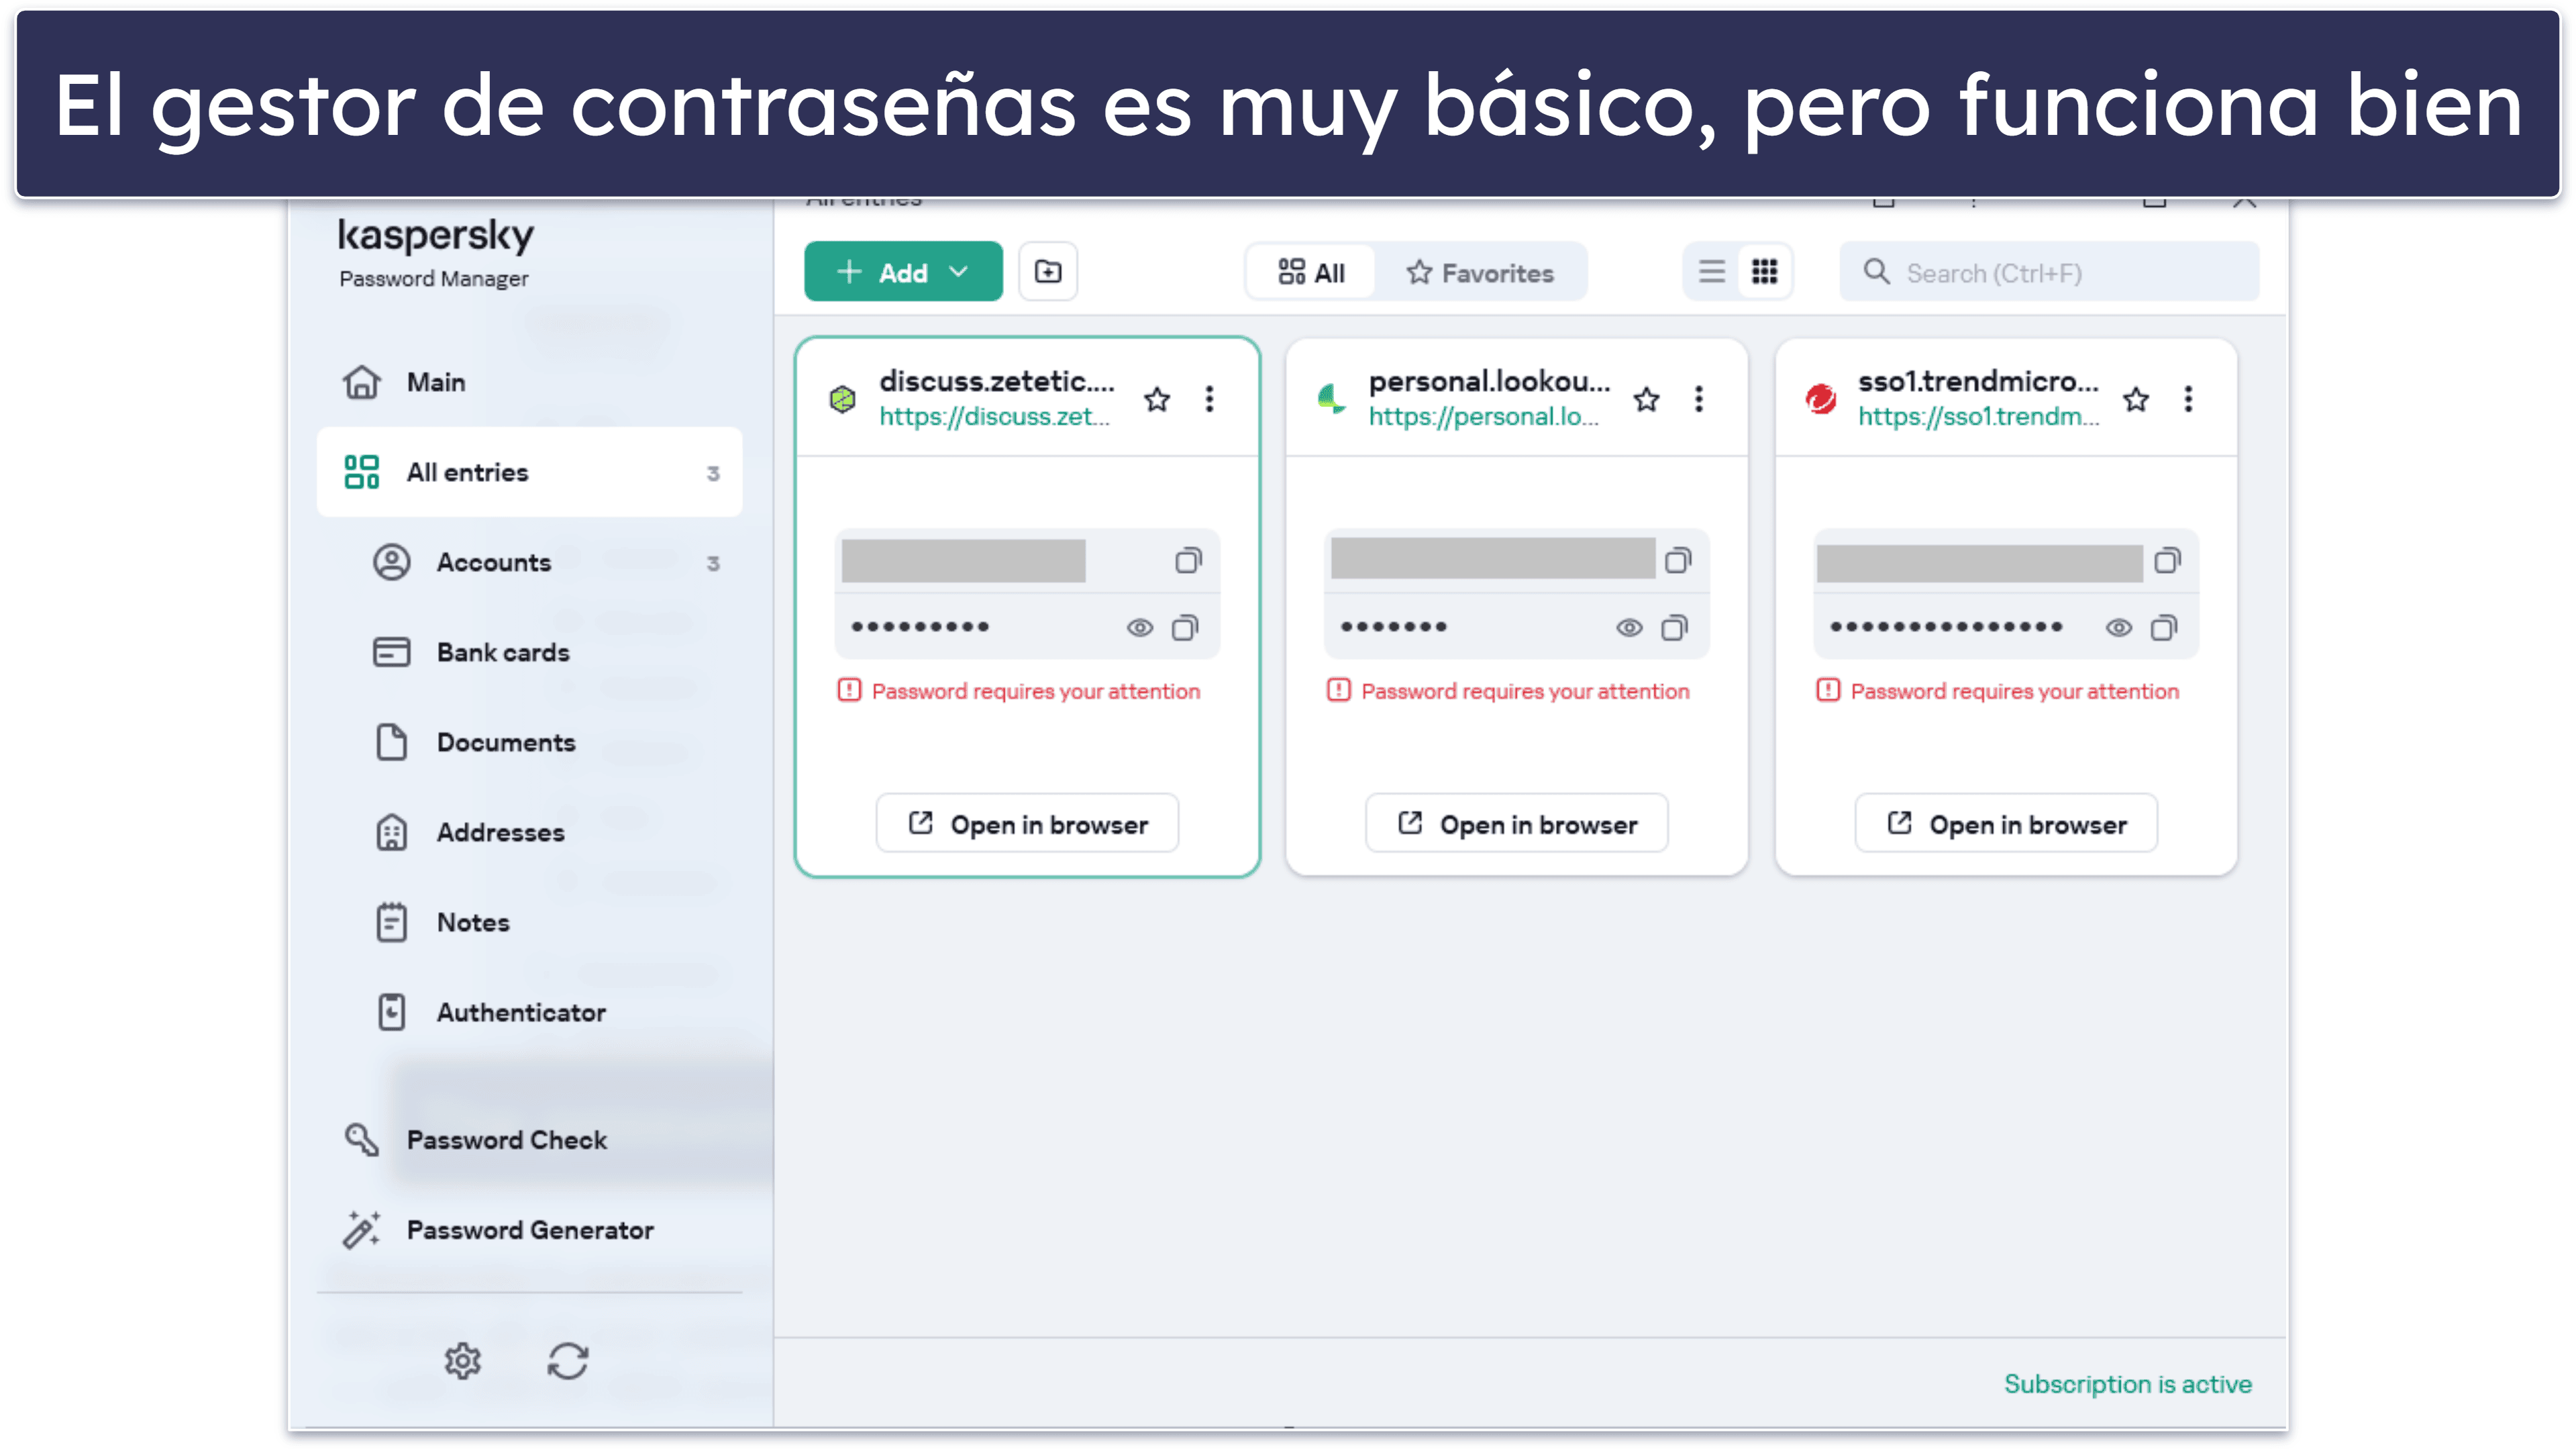Viewport: 2576px width, 1449px height.
Task: Copy username of discuss.zetetic entry
Action: click(1188, 561)
